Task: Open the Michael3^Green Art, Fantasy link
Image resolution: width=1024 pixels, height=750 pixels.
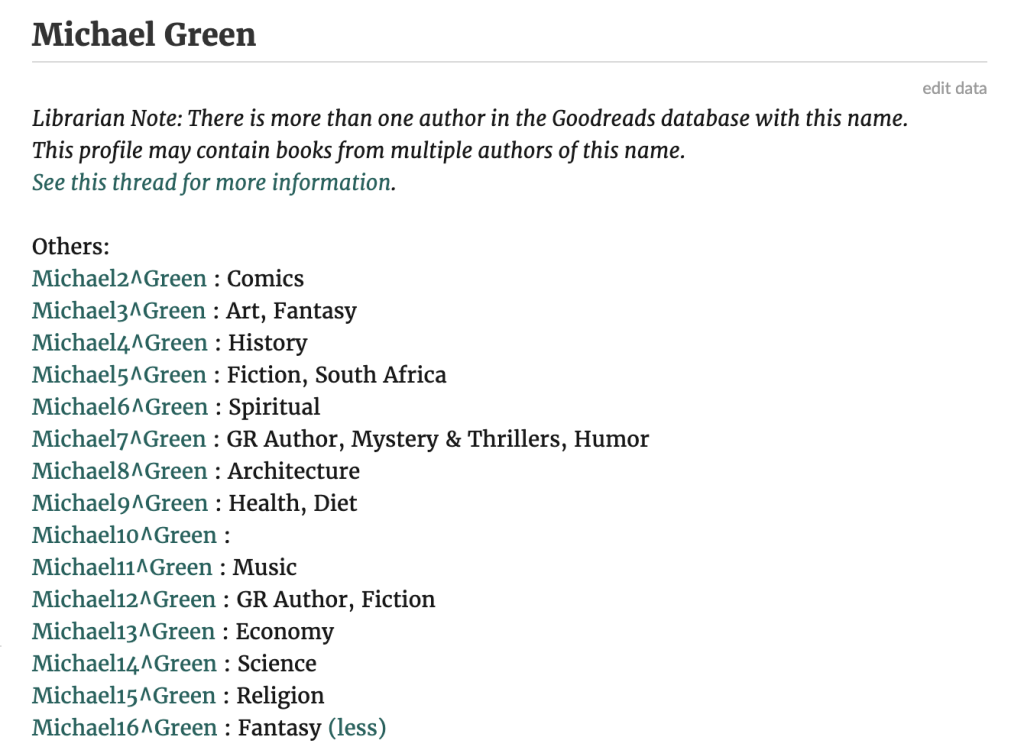Action: click(x=119, y=311)
